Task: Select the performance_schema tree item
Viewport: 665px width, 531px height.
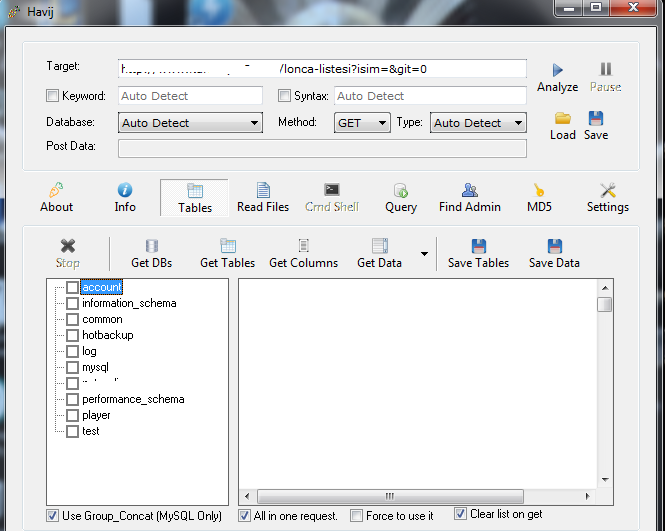Action: (x=133, y=399)
